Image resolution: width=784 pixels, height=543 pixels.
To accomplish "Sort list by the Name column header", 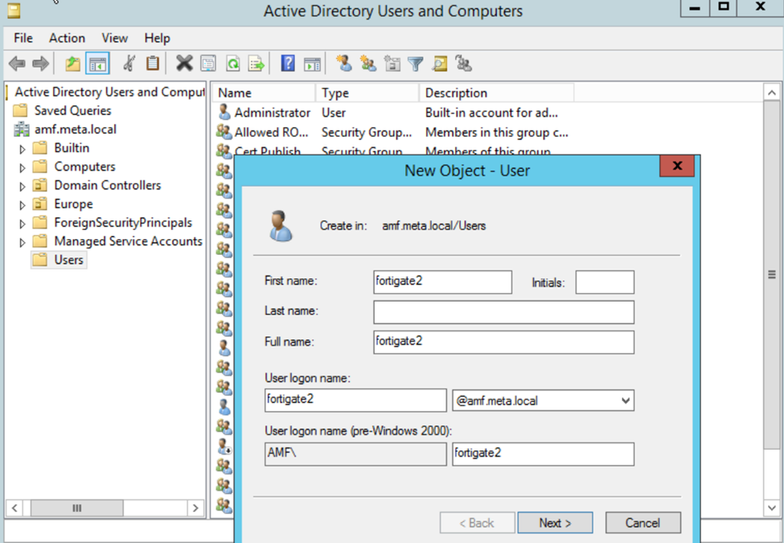I will tap(264, 93).
